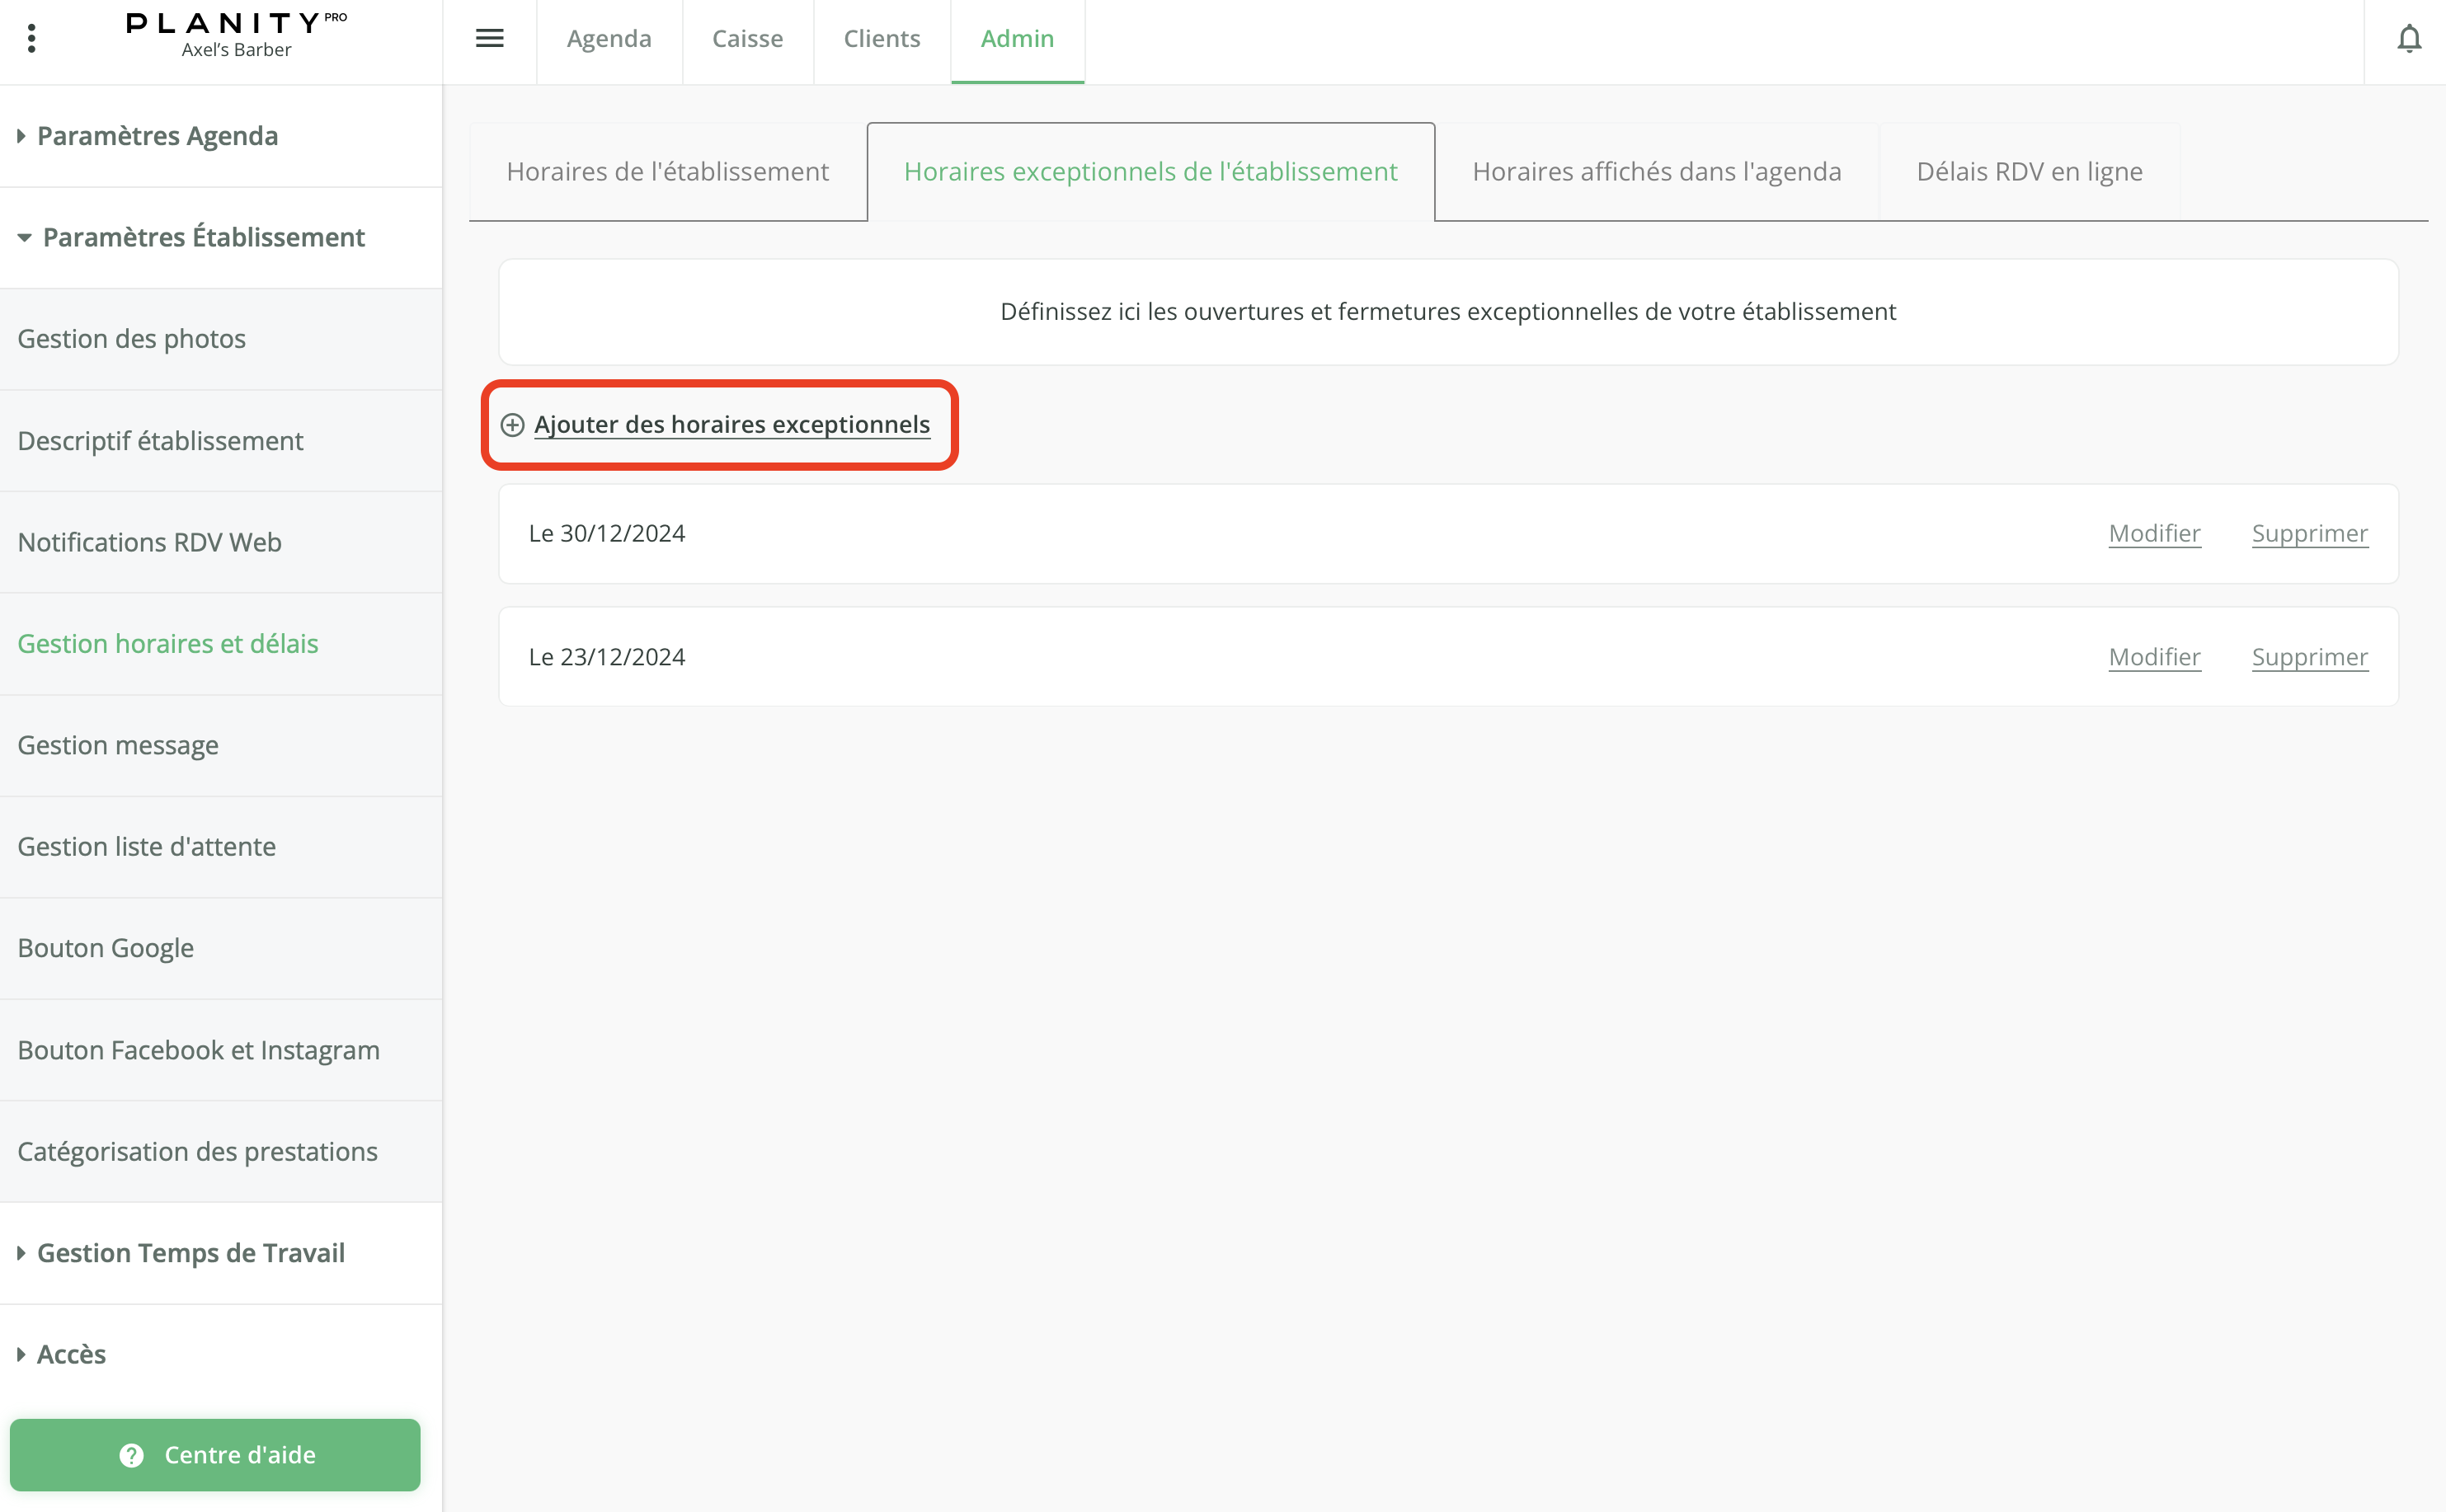Open Délais RDV en ligne tab
This screenshot has width=2446, height=1512.
tap(2029, 172)
